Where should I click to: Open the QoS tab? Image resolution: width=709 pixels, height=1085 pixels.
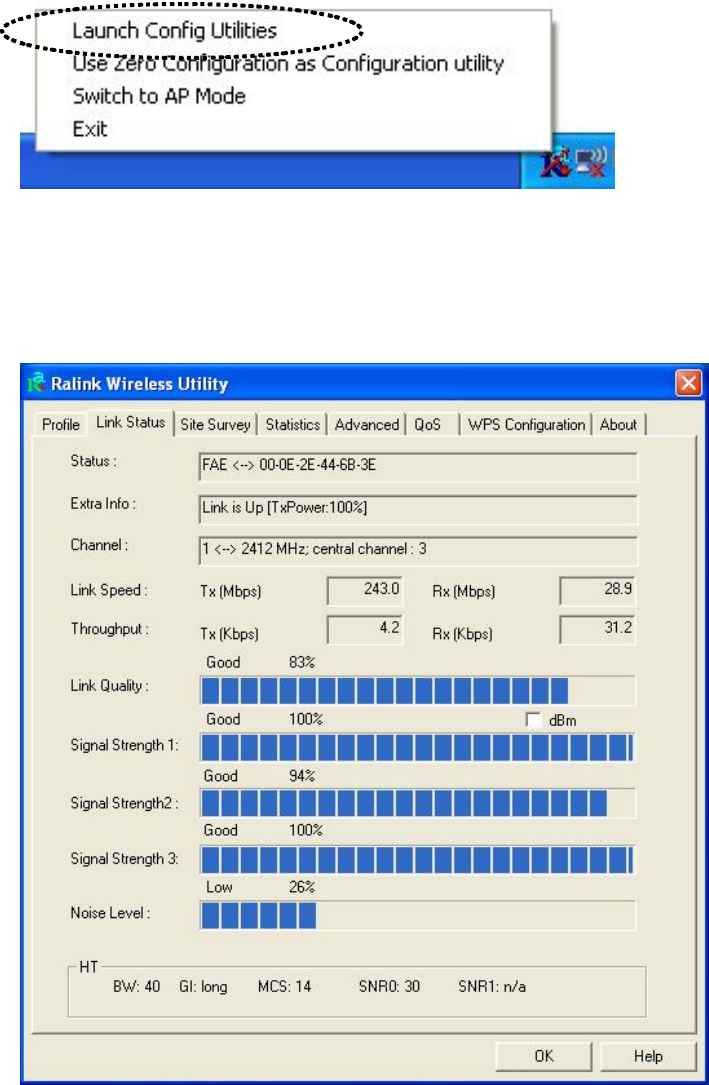(427, 424)
